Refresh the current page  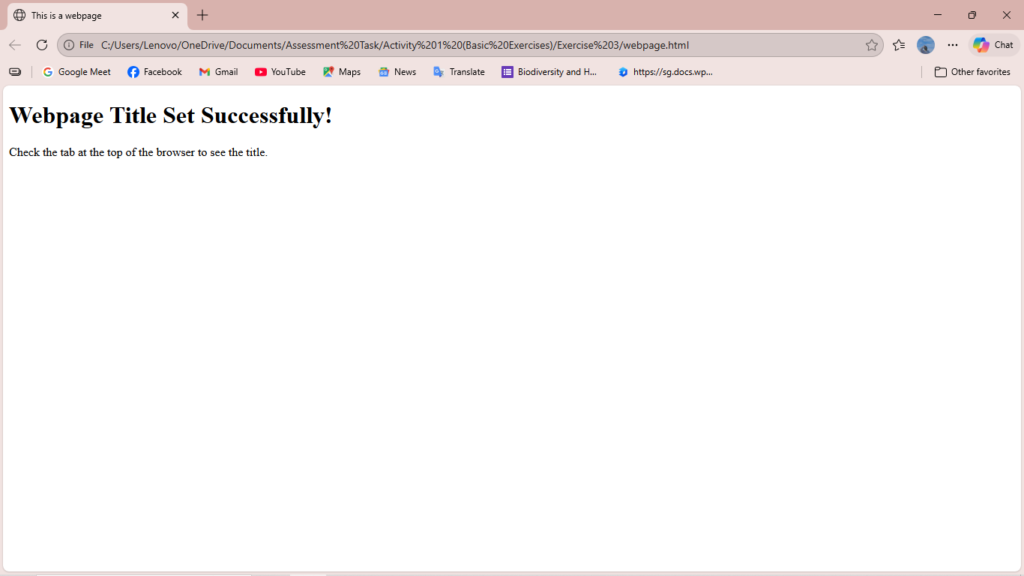[x=42, y=45]
